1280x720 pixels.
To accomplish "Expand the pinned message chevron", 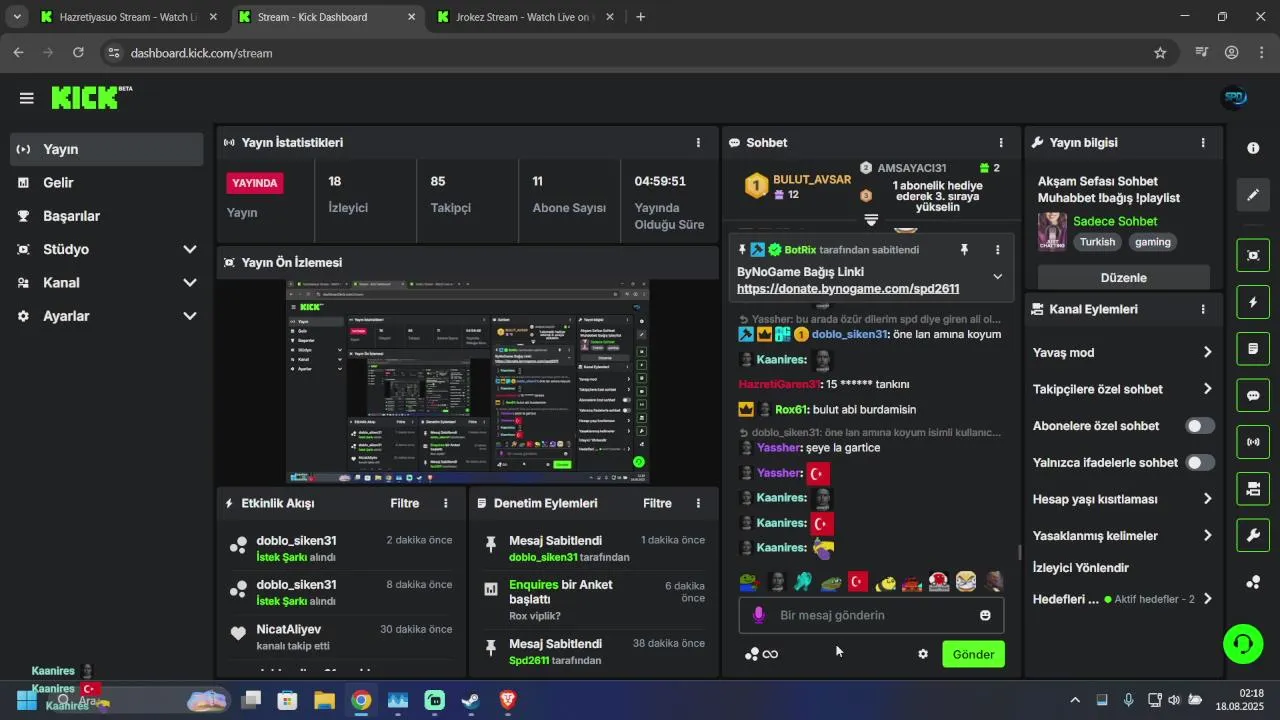I will pos(997,276).
